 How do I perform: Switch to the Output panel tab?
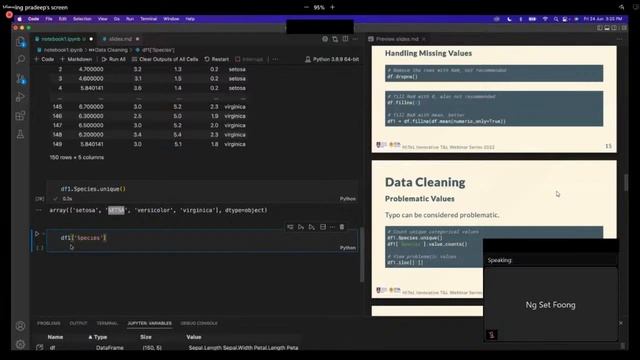pos(78,323)
